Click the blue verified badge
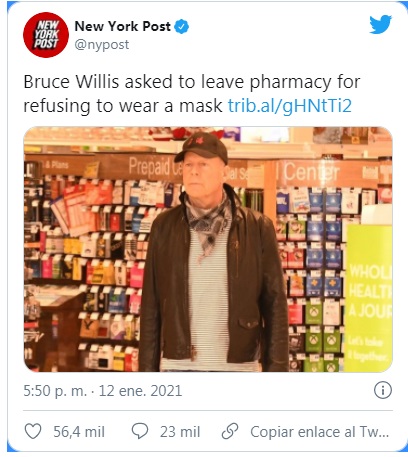Image resolution: width=408 pixels, height=457 pixels. point(182,27)
